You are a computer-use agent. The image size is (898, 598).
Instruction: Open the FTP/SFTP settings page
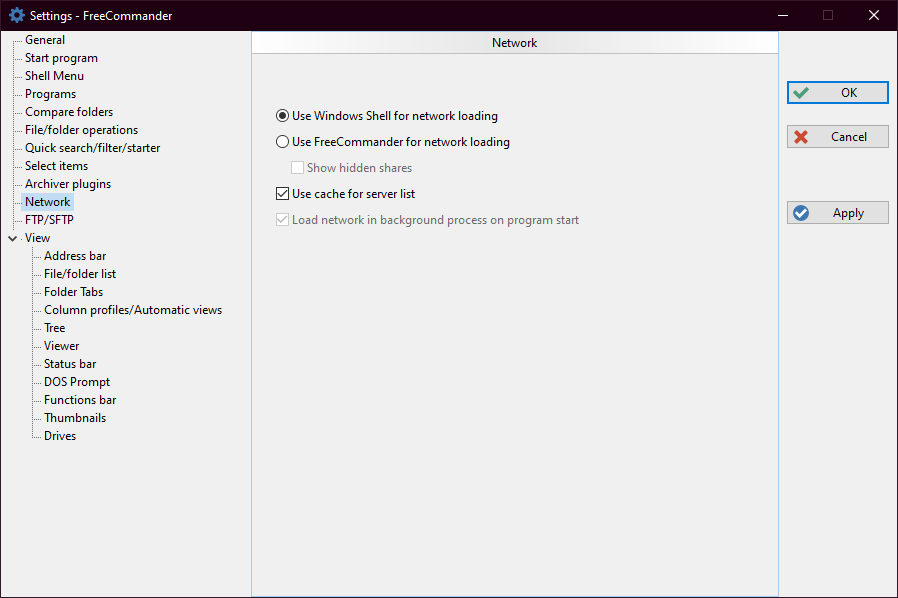pos(50,220)
